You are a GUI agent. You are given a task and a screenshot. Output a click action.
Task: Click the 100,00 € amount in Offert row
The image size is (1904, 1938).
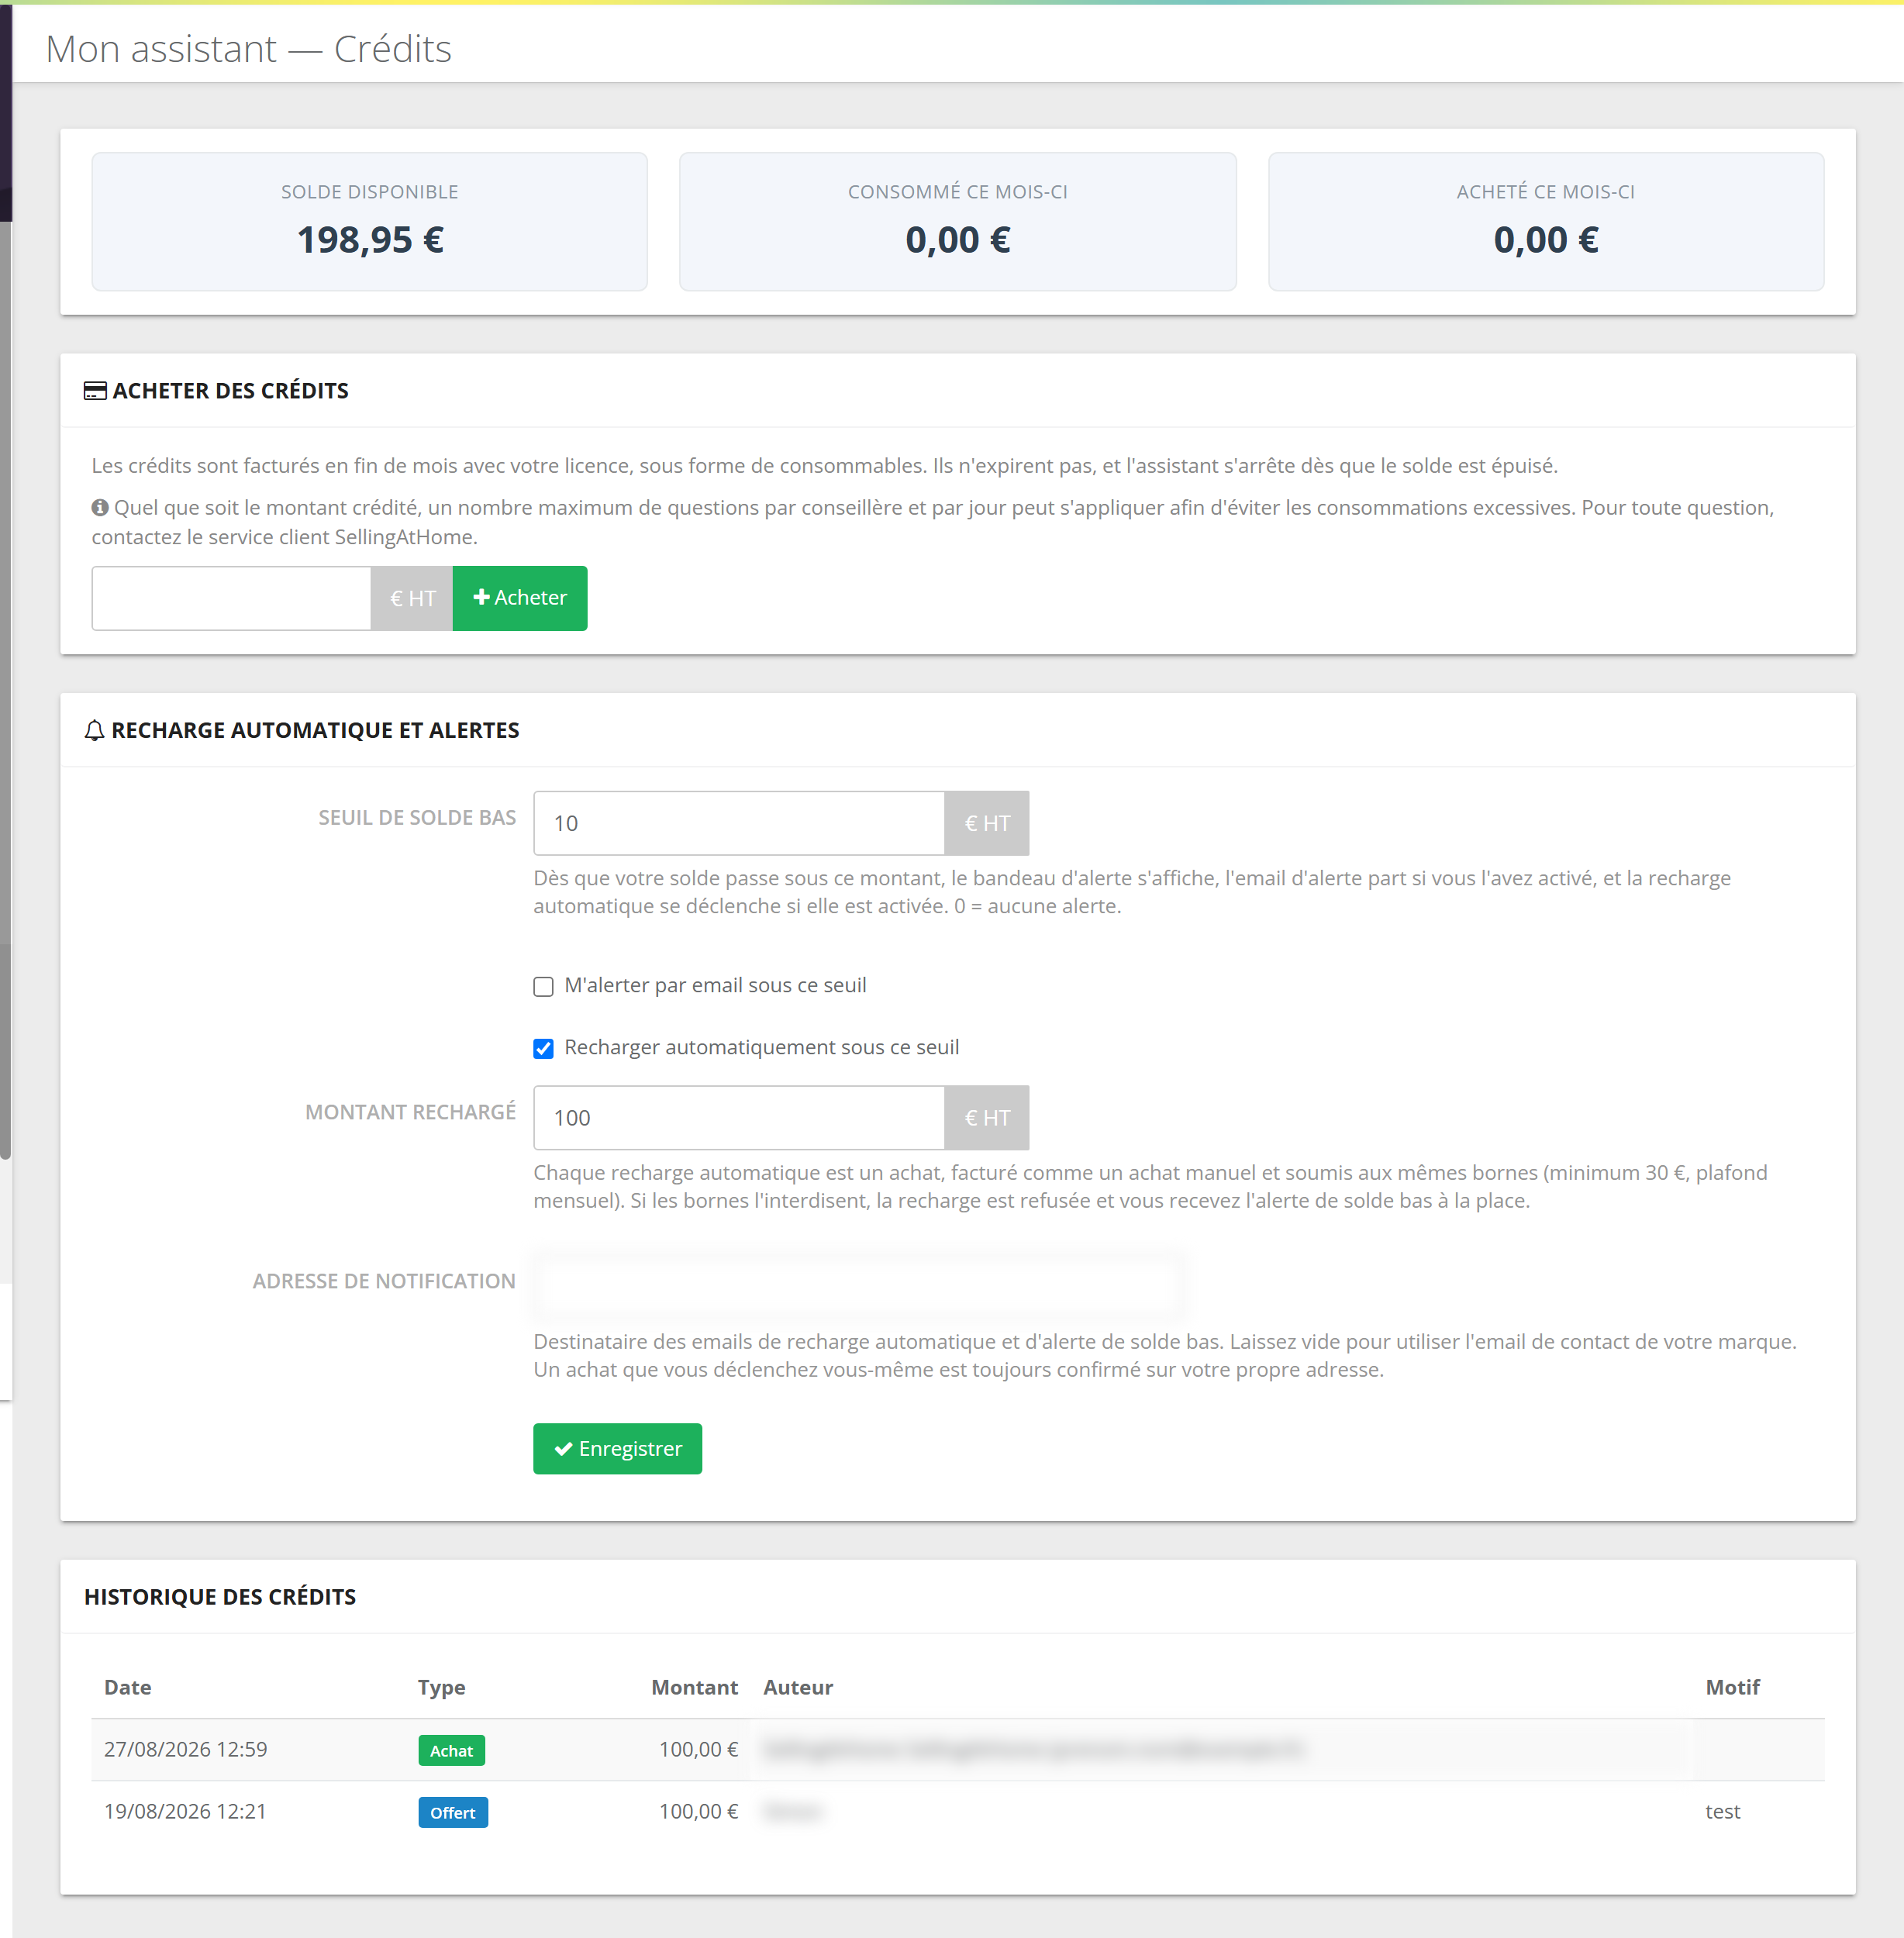[x=699, y=1812]
